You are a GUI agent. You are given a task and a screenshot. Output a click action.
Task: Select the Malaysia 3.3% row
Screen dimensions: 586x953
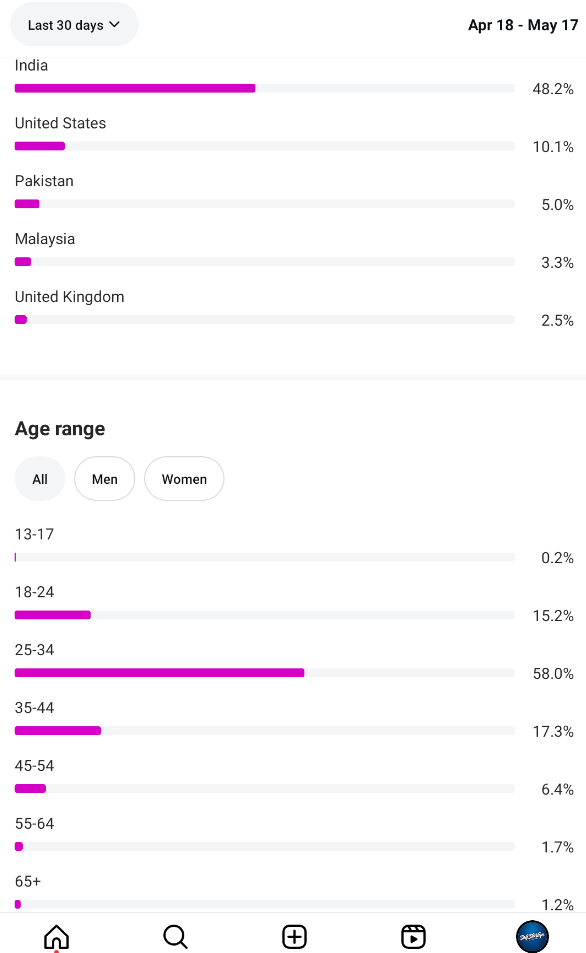[294, 251]
